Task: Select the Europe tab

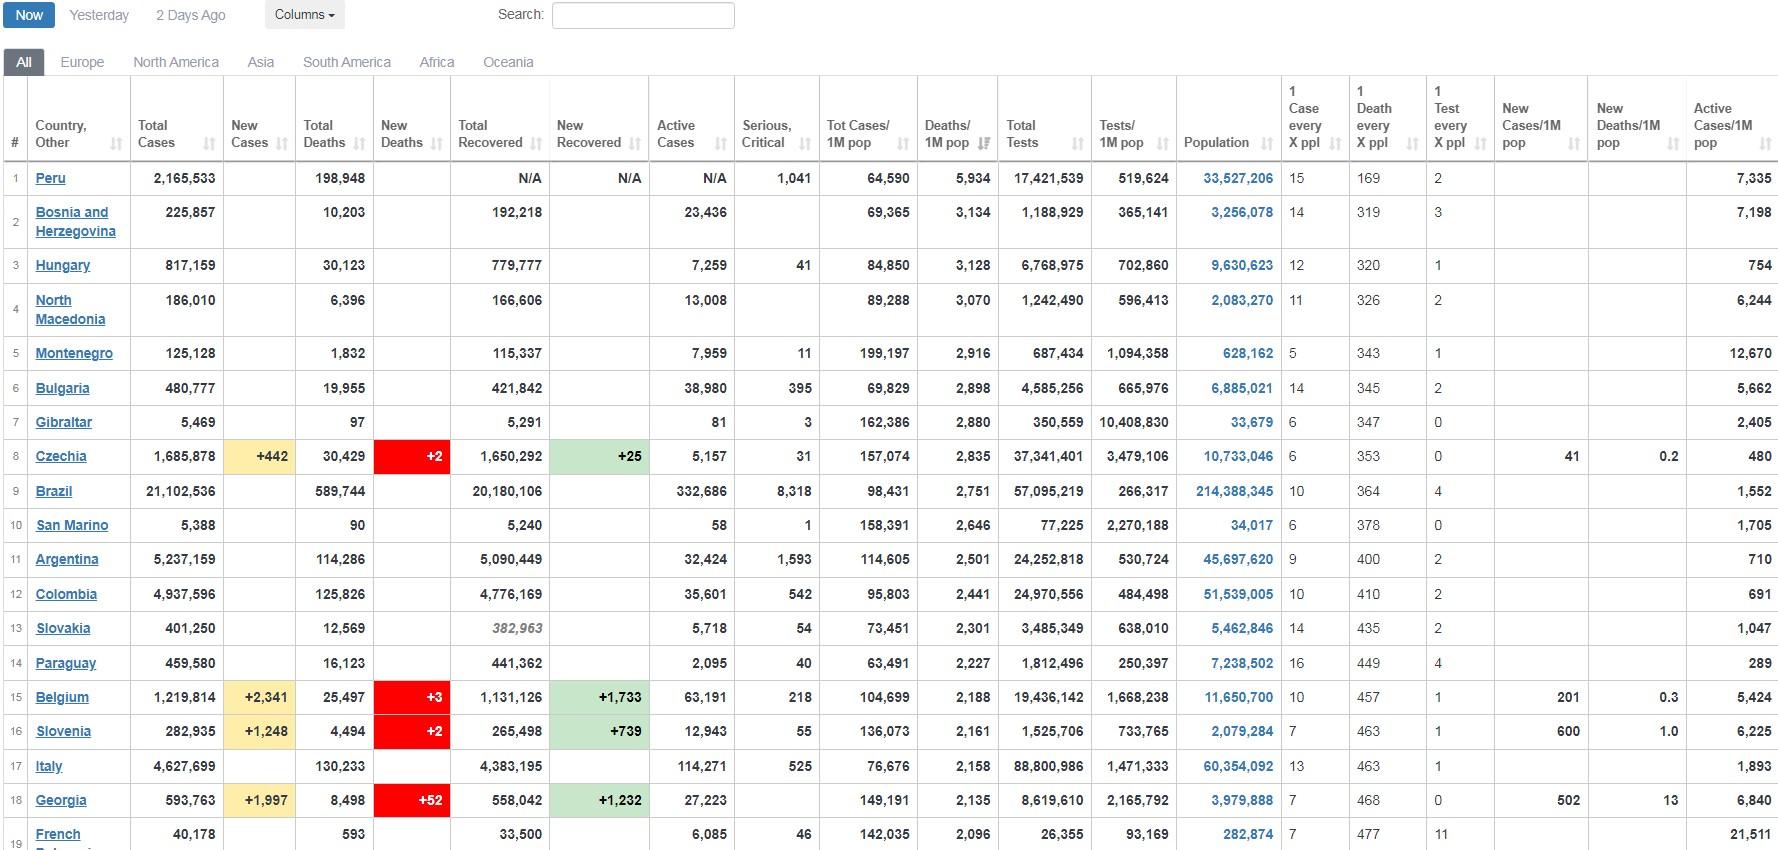Action: [82, 62]
